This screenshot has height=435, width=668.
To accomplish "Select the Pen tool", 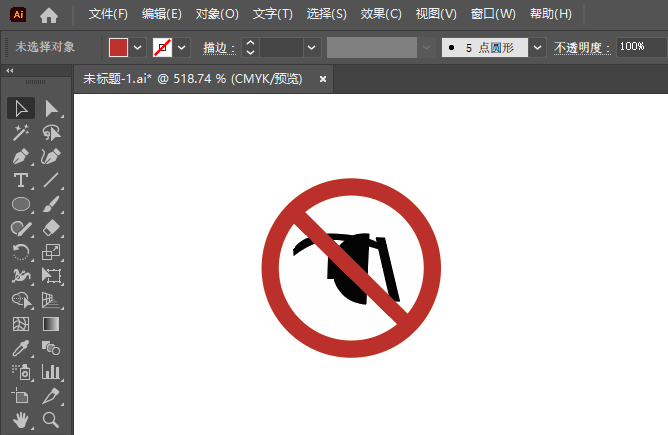I will (x=21, y=156).
